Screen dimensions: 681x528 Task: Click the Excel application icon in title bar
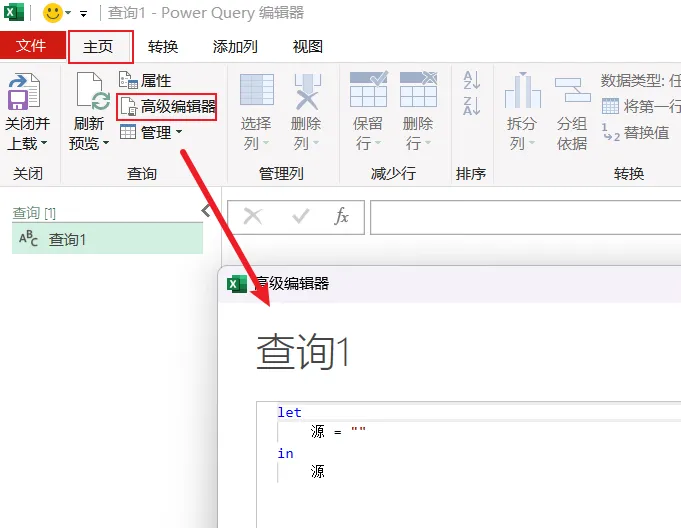[x=14, y=12]
